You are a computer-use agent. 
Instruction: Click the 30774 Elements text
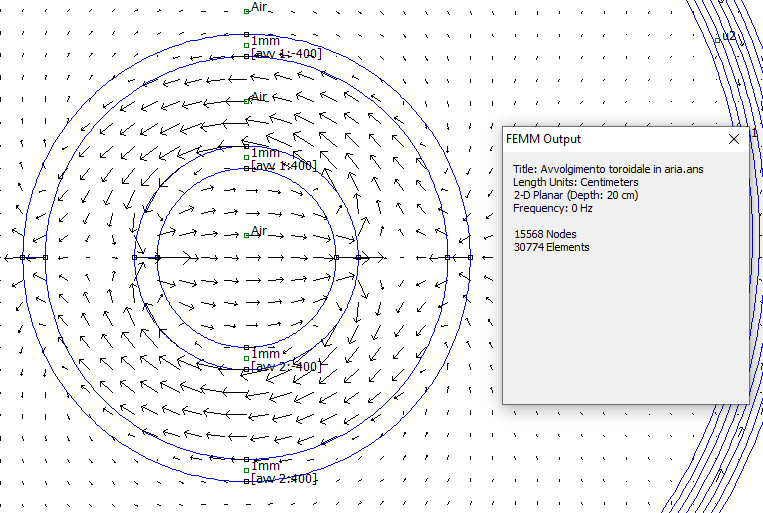551,247
